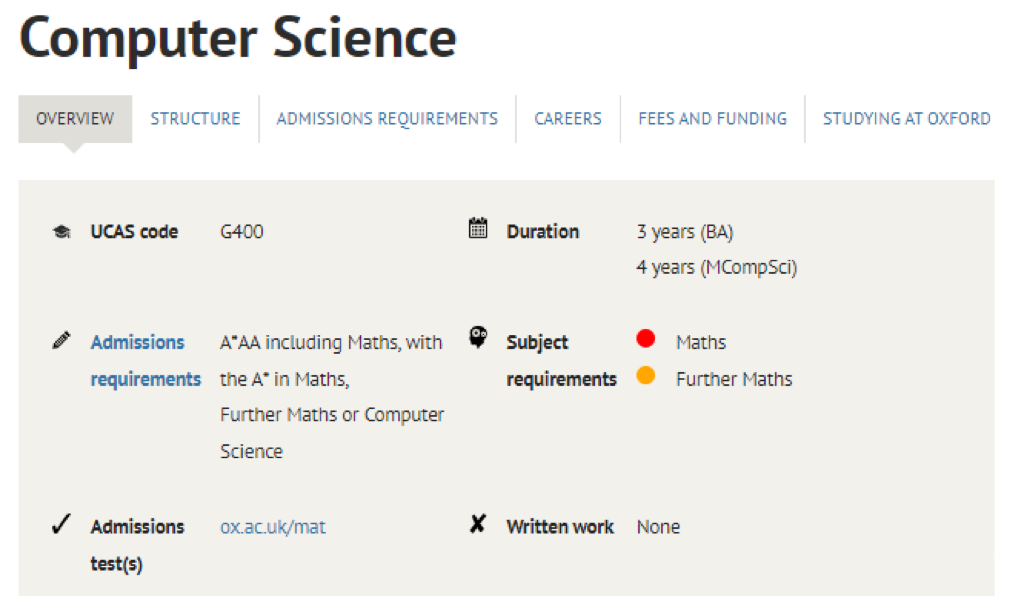
Task: Open the ox.ac.uk/mat link
Action: click(x=272, y=527)
